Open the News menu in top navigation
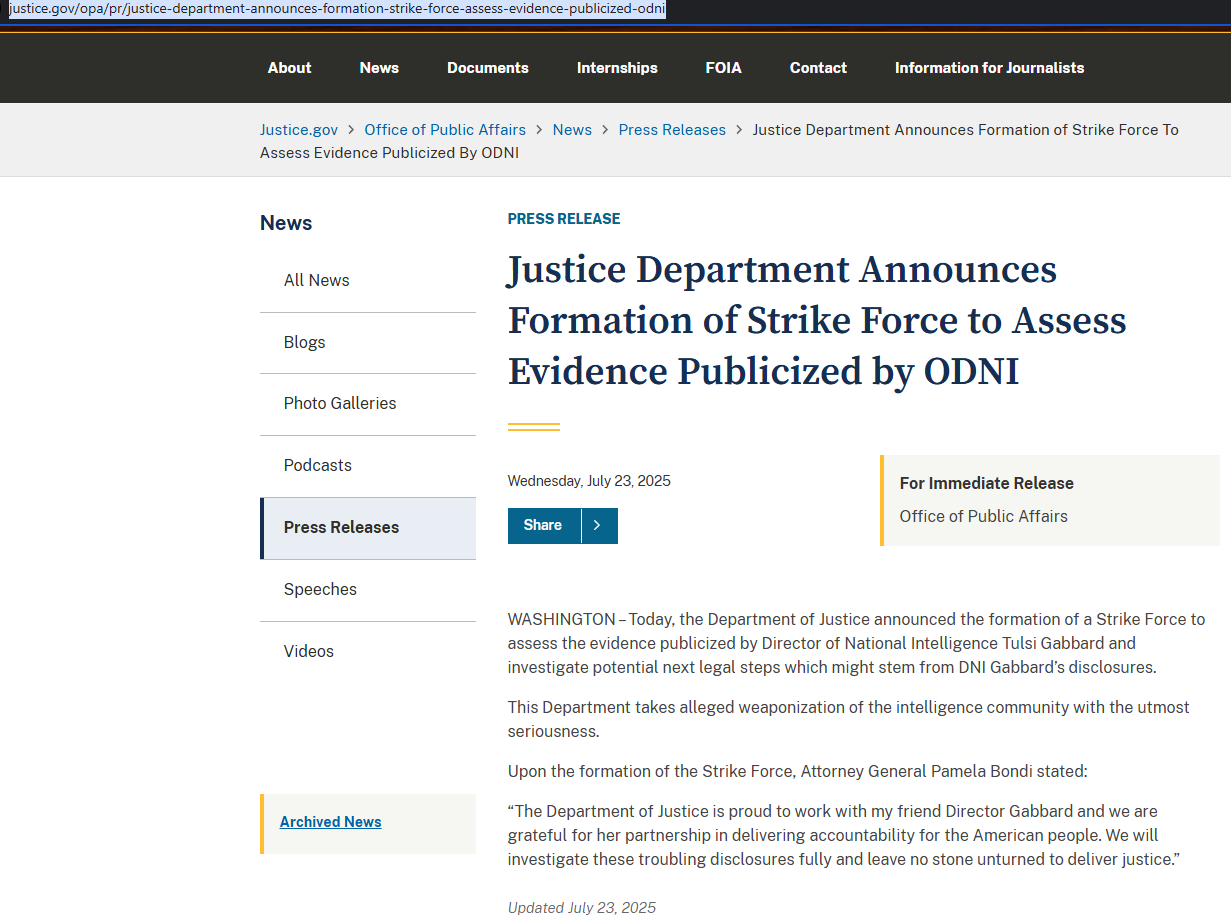This screenshot has height=921, width=1231. coord(379,68)
